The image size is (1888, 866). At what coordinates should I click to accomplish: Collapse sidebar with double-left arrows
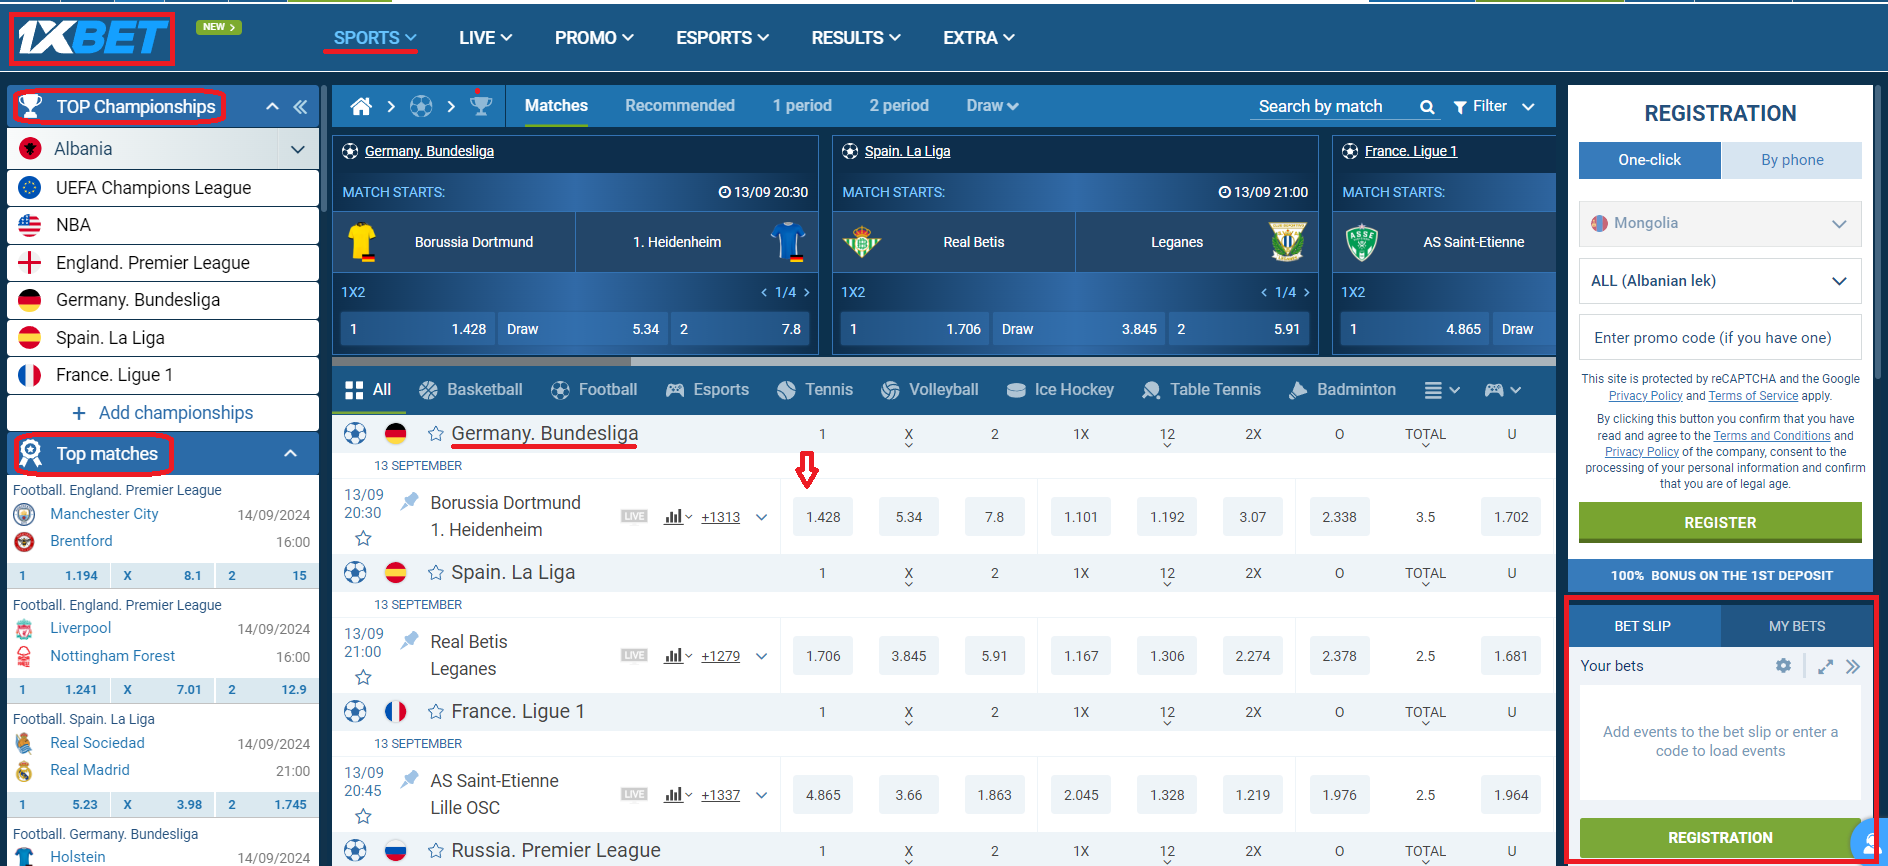tap(300, 107)
